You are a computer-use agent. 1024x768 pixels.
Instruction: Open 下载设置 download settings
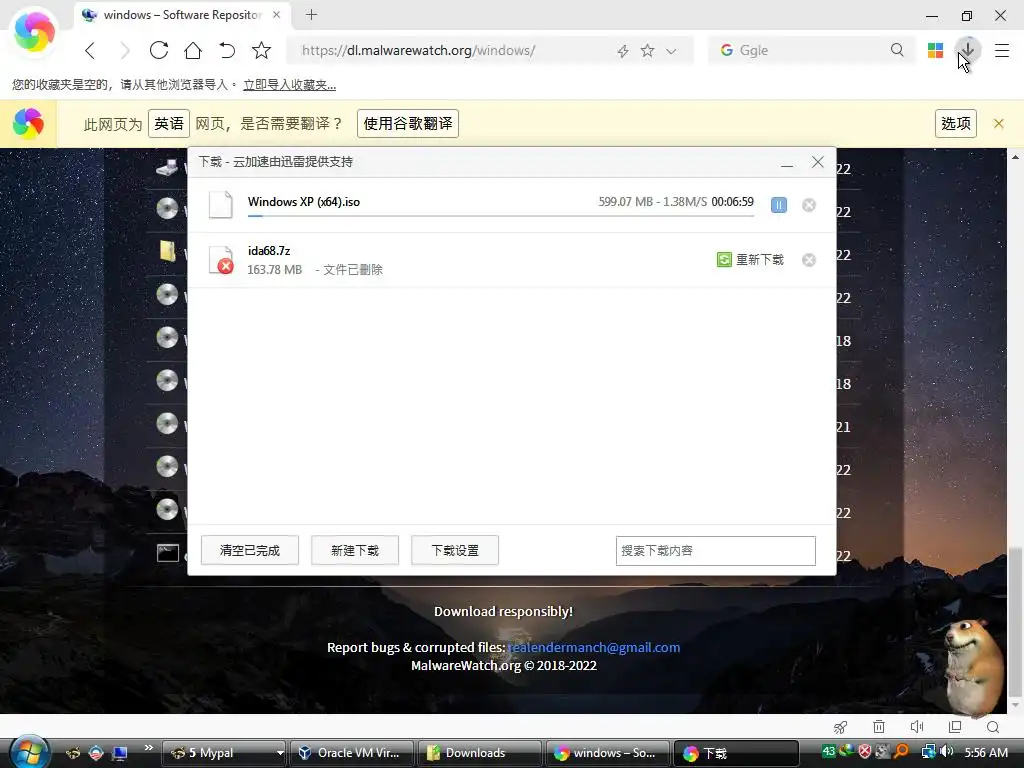tap(455, 551)
